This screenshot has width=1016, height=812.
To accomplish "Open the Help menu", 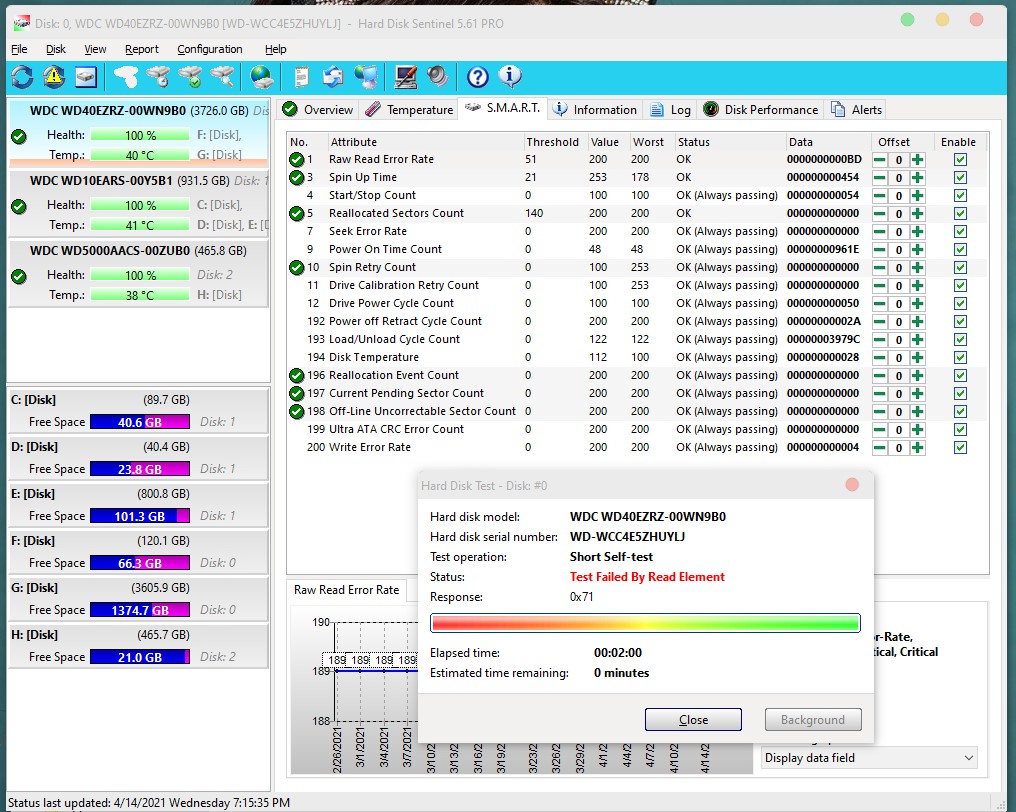I will (x=275, y=49).
